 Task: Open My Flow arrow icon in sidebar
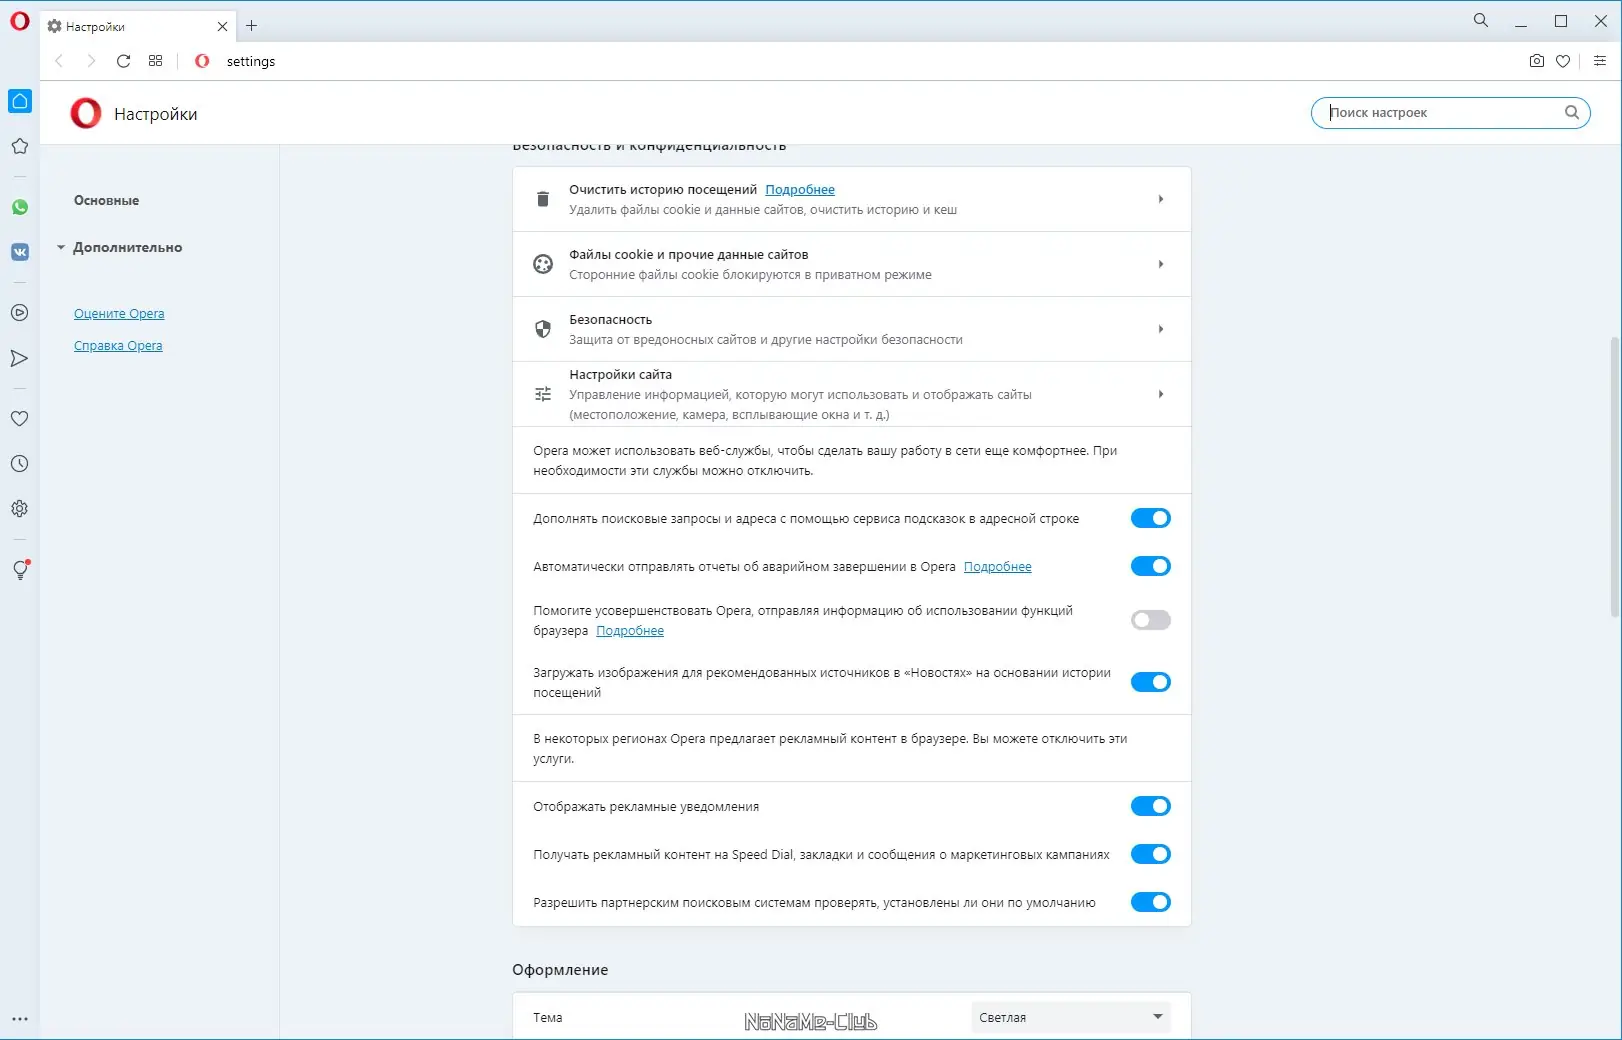point(19,358)
